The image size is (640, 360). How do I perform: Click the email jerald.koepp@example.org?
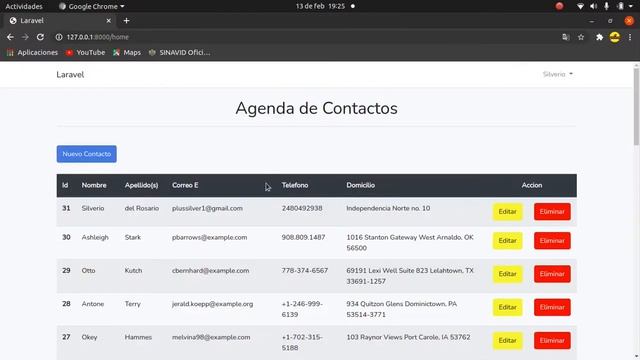point(213,304)
